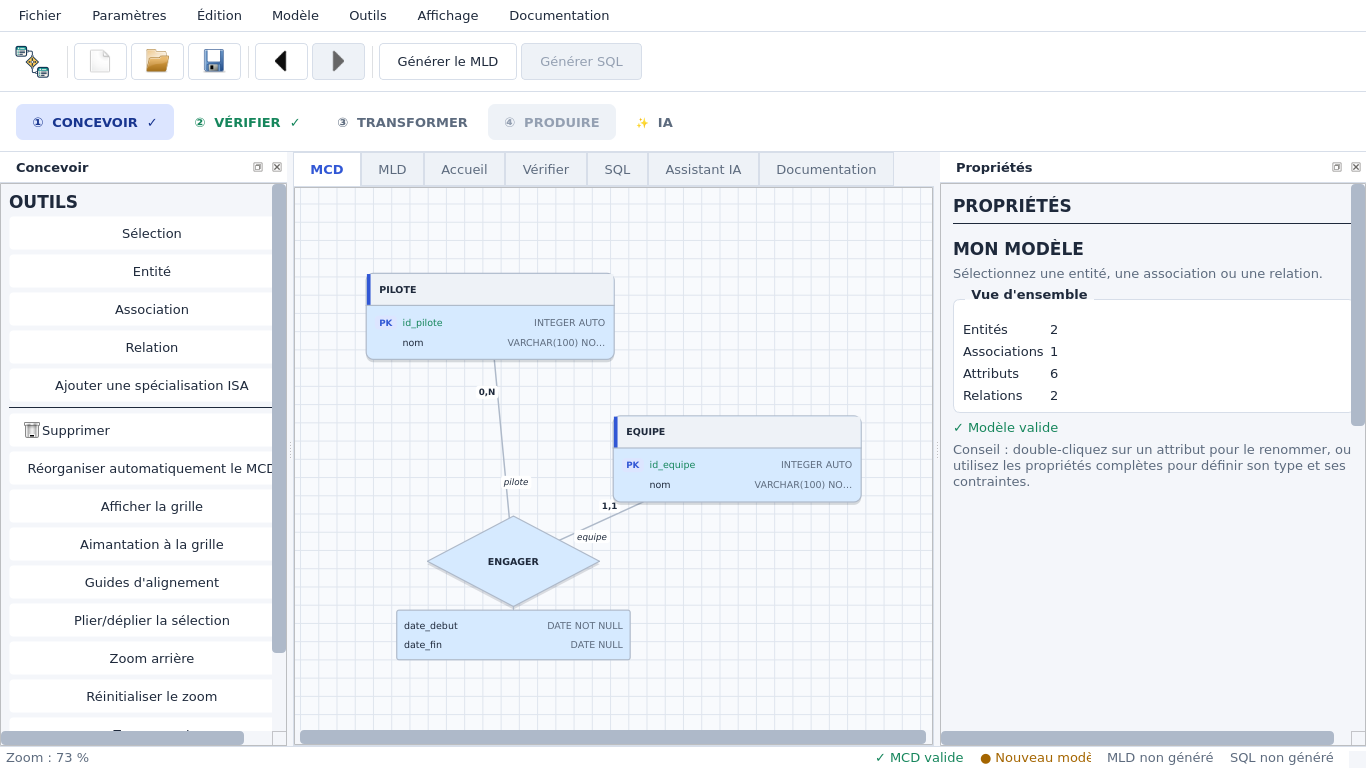Open the Outils menu
1366x768 pixels.
(368, 15)
